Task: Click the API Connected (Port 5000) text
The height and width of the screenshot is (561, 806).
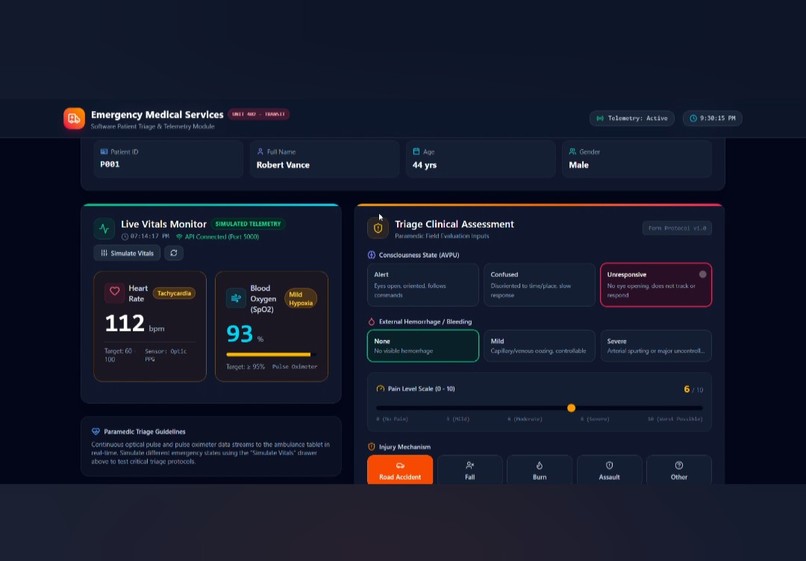Action: tap(222, 237)
